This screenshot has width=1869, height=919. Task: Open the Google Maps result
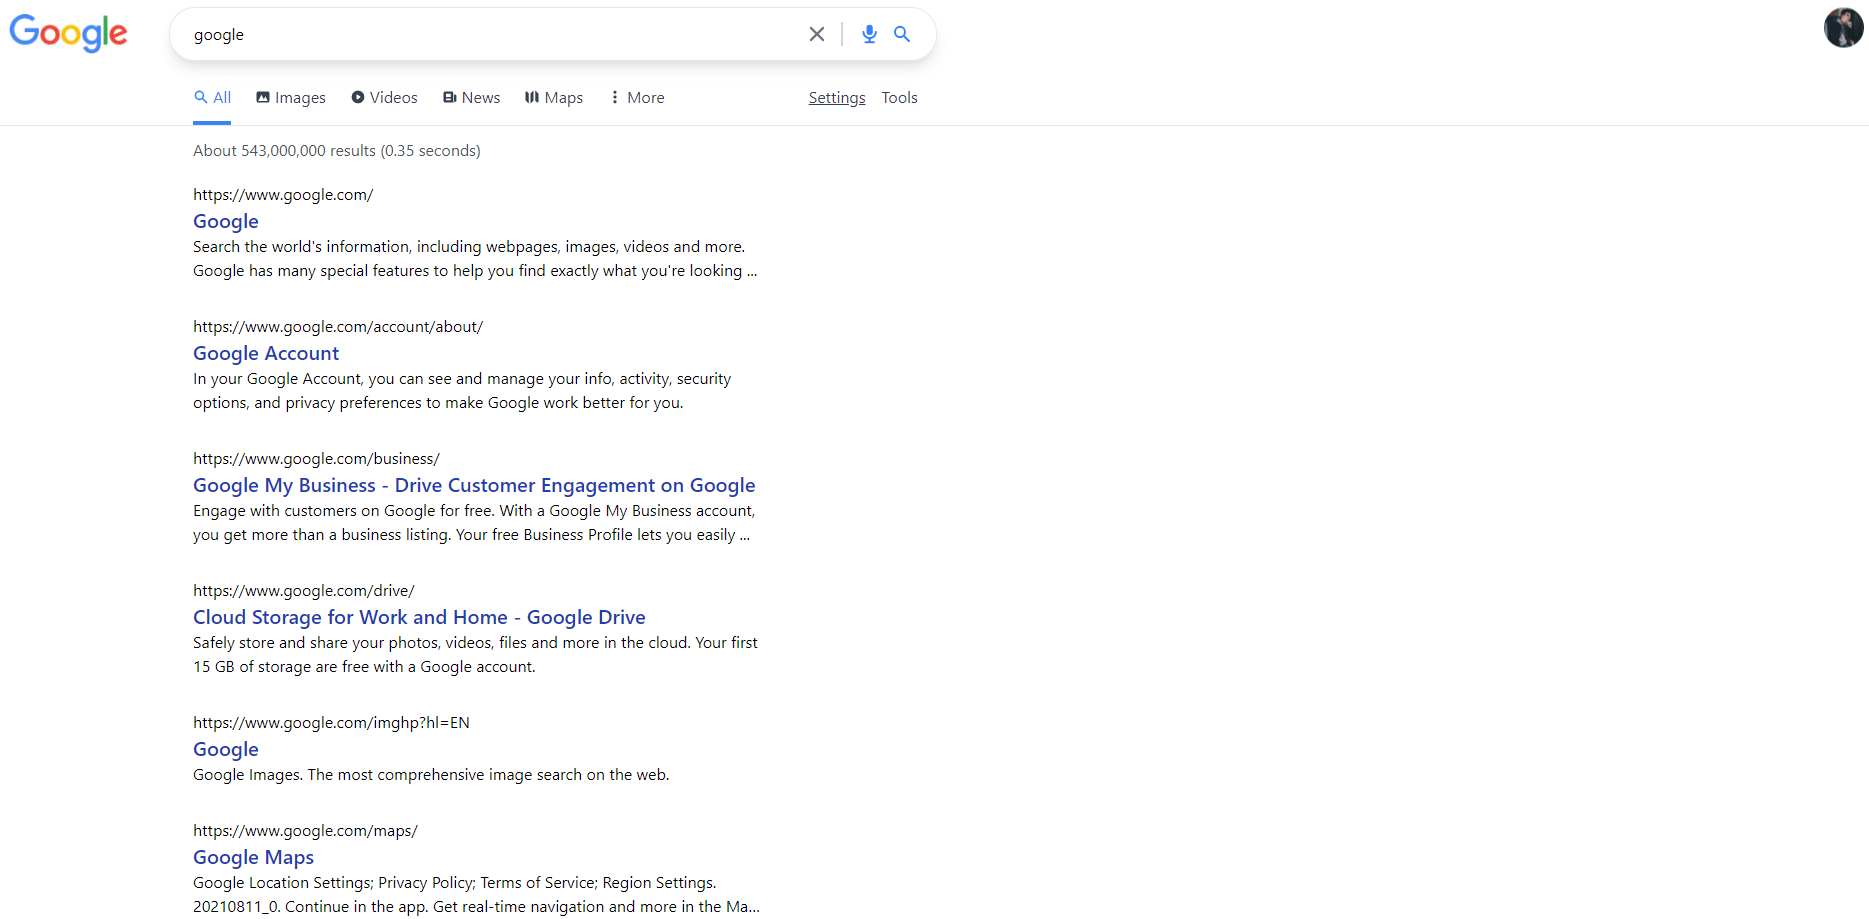point(253,857)
